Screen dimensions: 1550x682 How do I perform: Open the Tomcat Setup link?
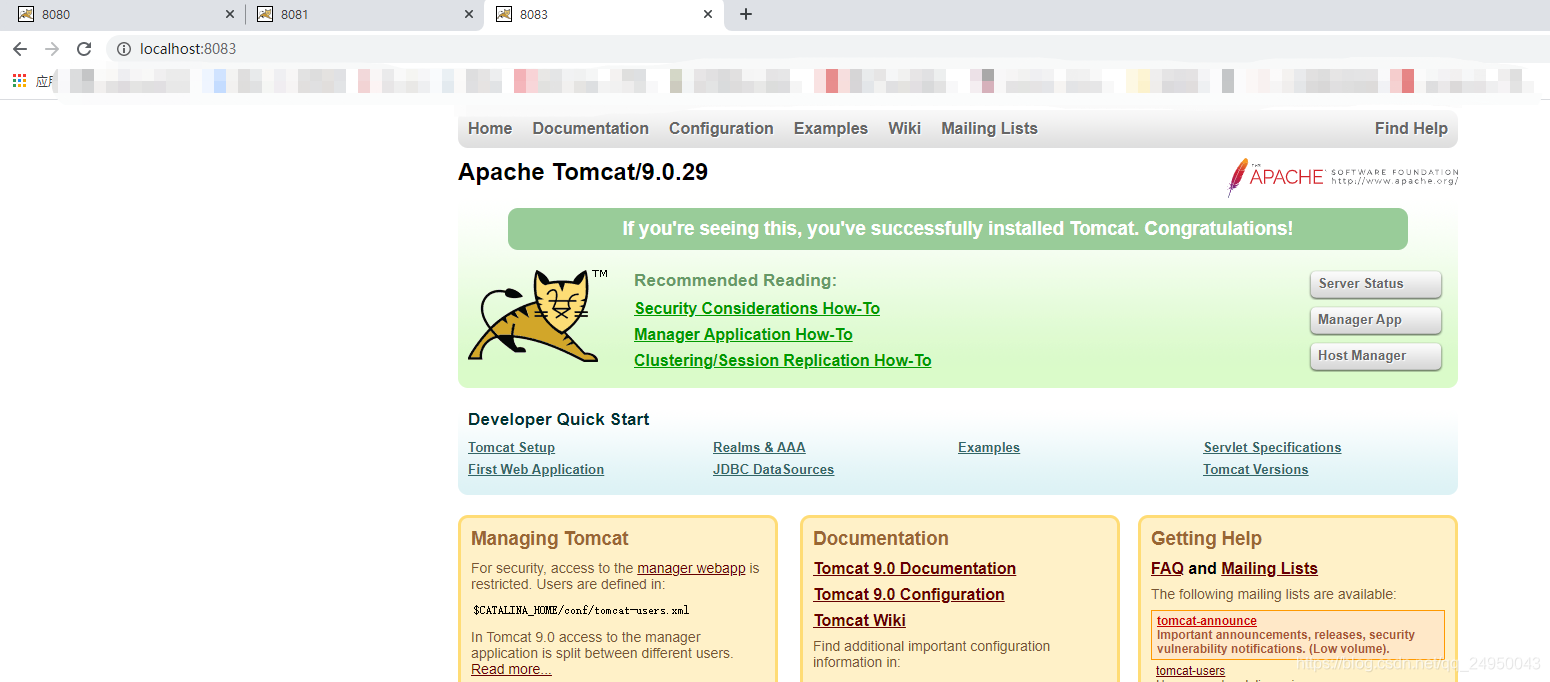(511, 447)
